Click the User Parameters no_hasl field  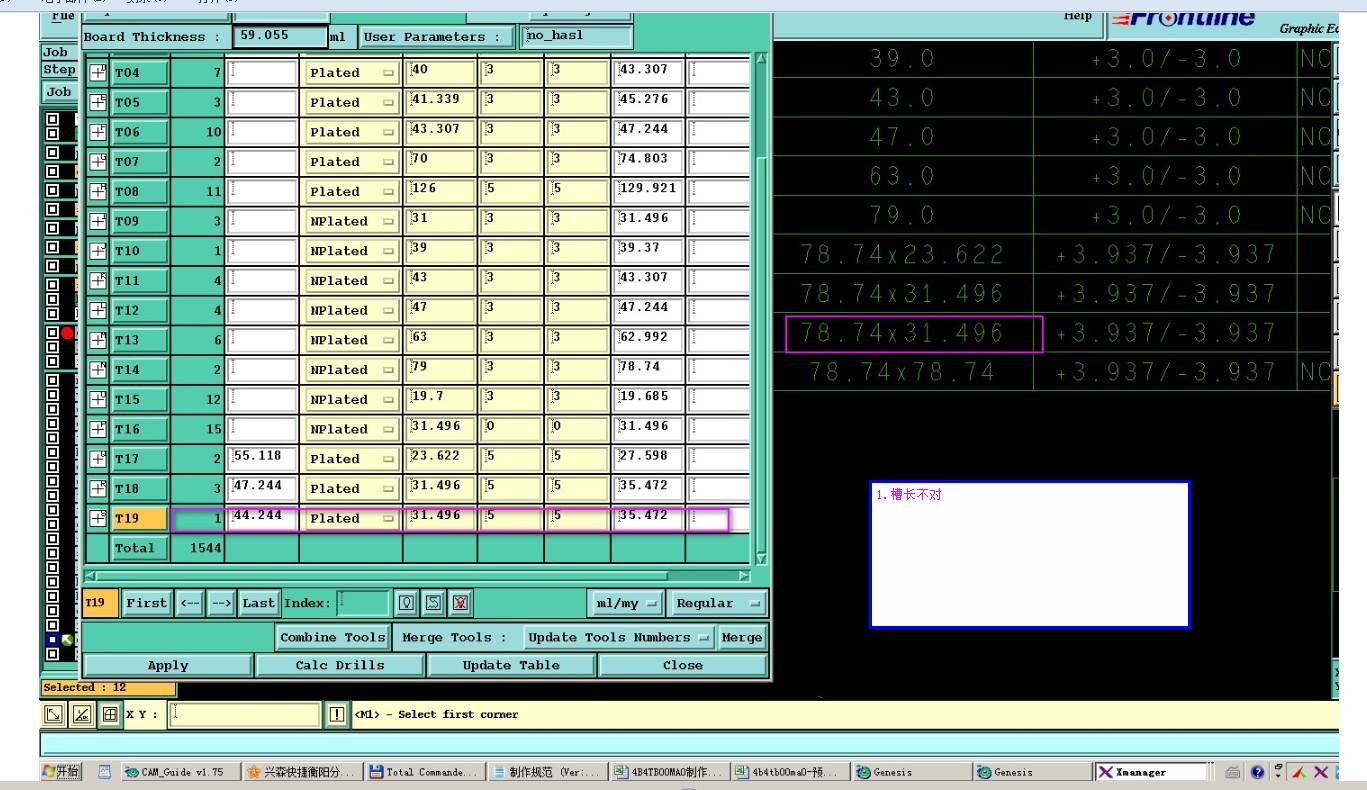pyautogui.click(x=577, y=36)
